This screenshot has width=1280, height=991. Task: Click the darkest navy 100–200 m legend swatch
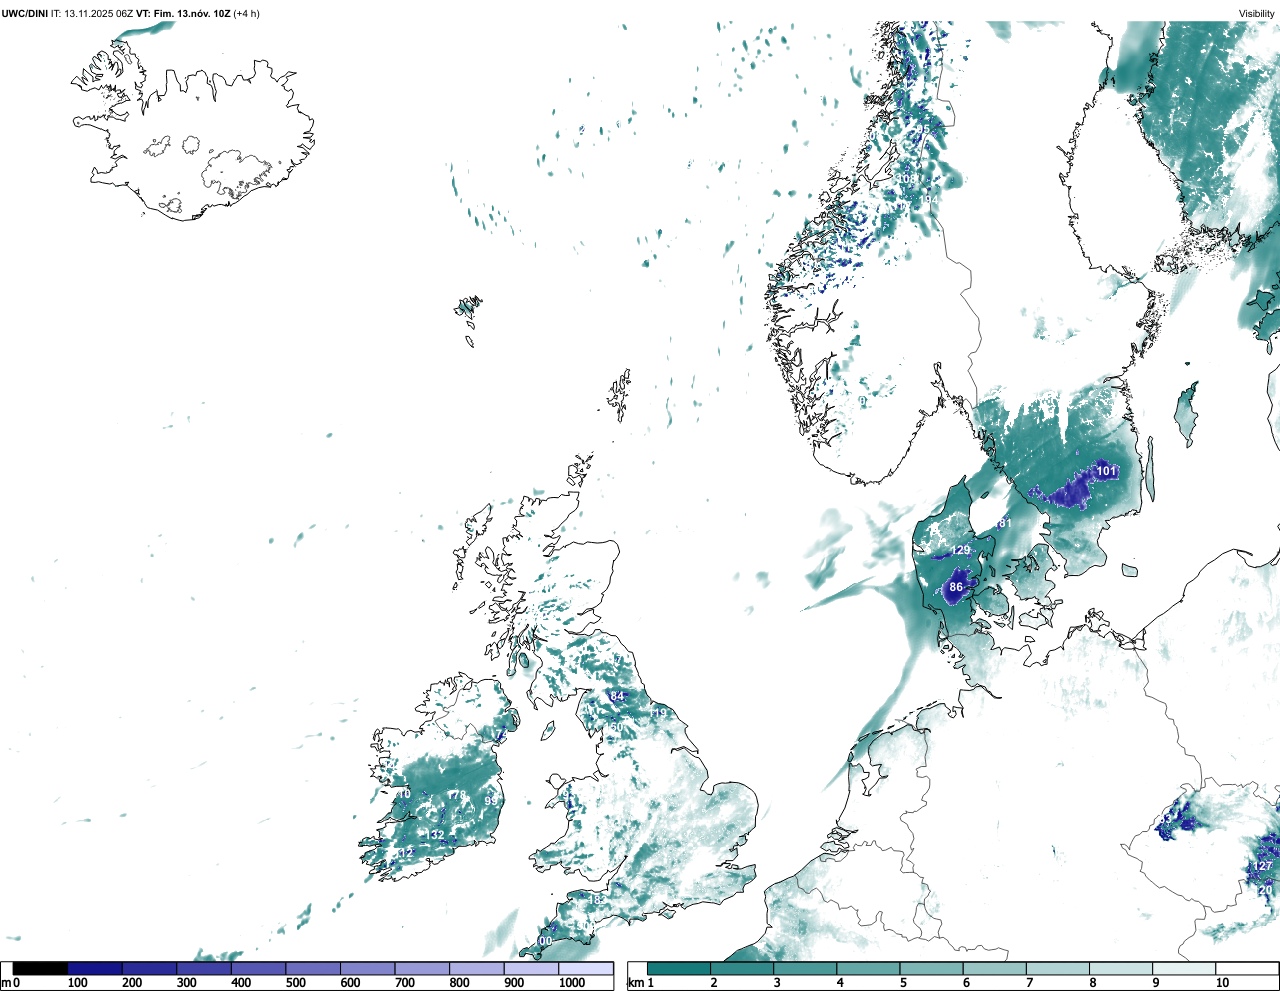coord(95,968)
